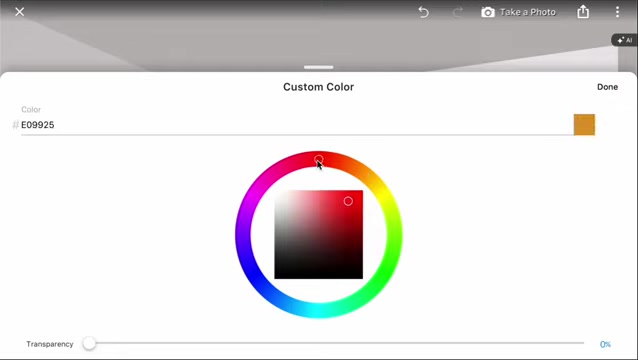Open the AI assistant badge
The height and width of the screenshot is (360, 638).
pyautogui.click(x=625, y=40)
